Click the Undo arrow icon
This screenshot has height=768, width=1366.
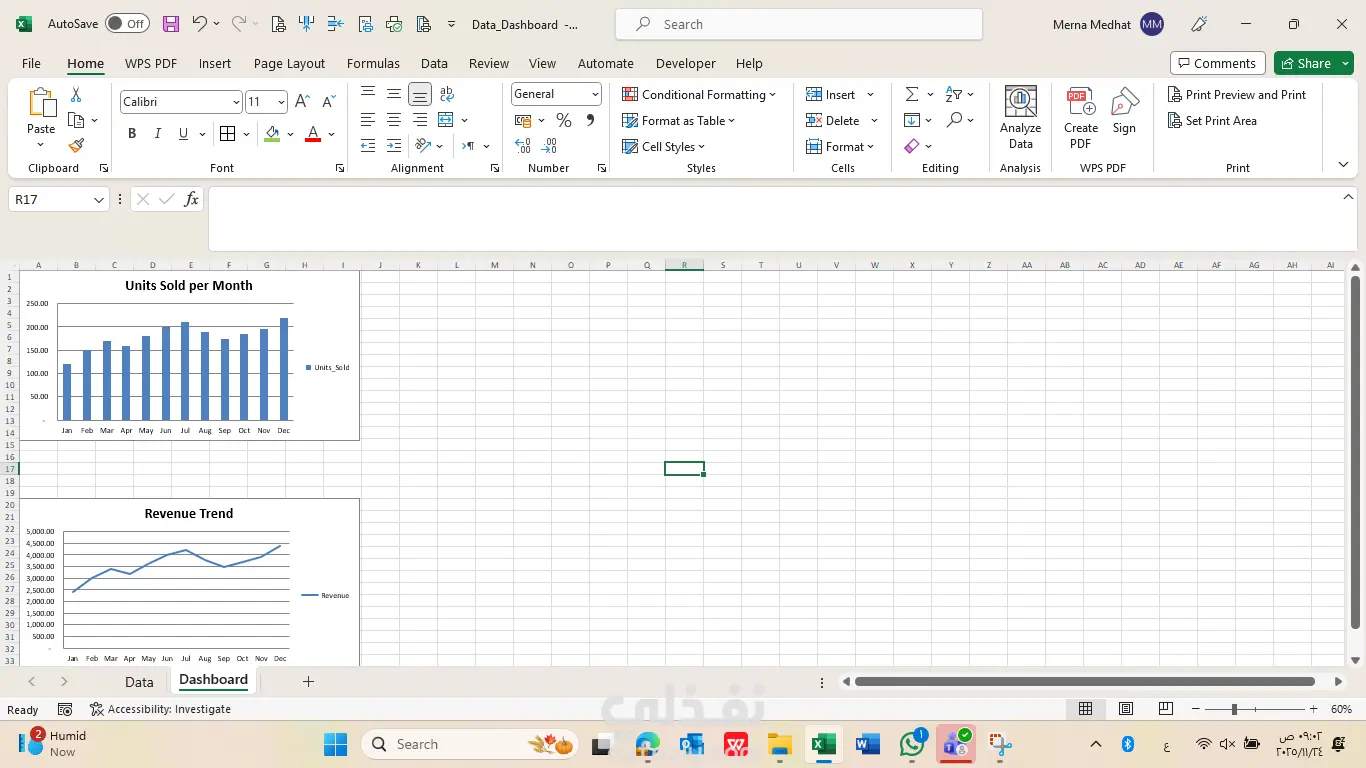pyautogui.click(x=199, y=24)
